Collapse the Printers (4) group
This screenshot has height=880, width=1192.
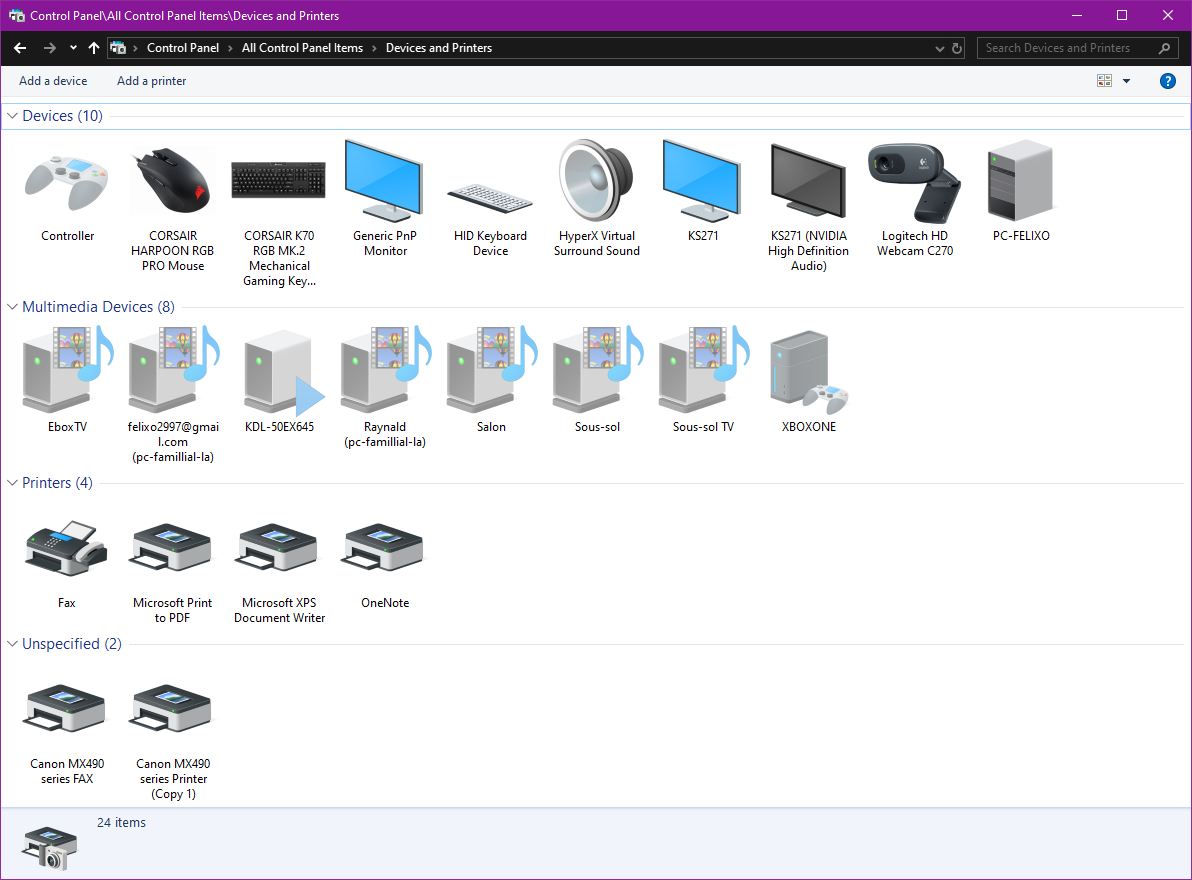[12, 483]
